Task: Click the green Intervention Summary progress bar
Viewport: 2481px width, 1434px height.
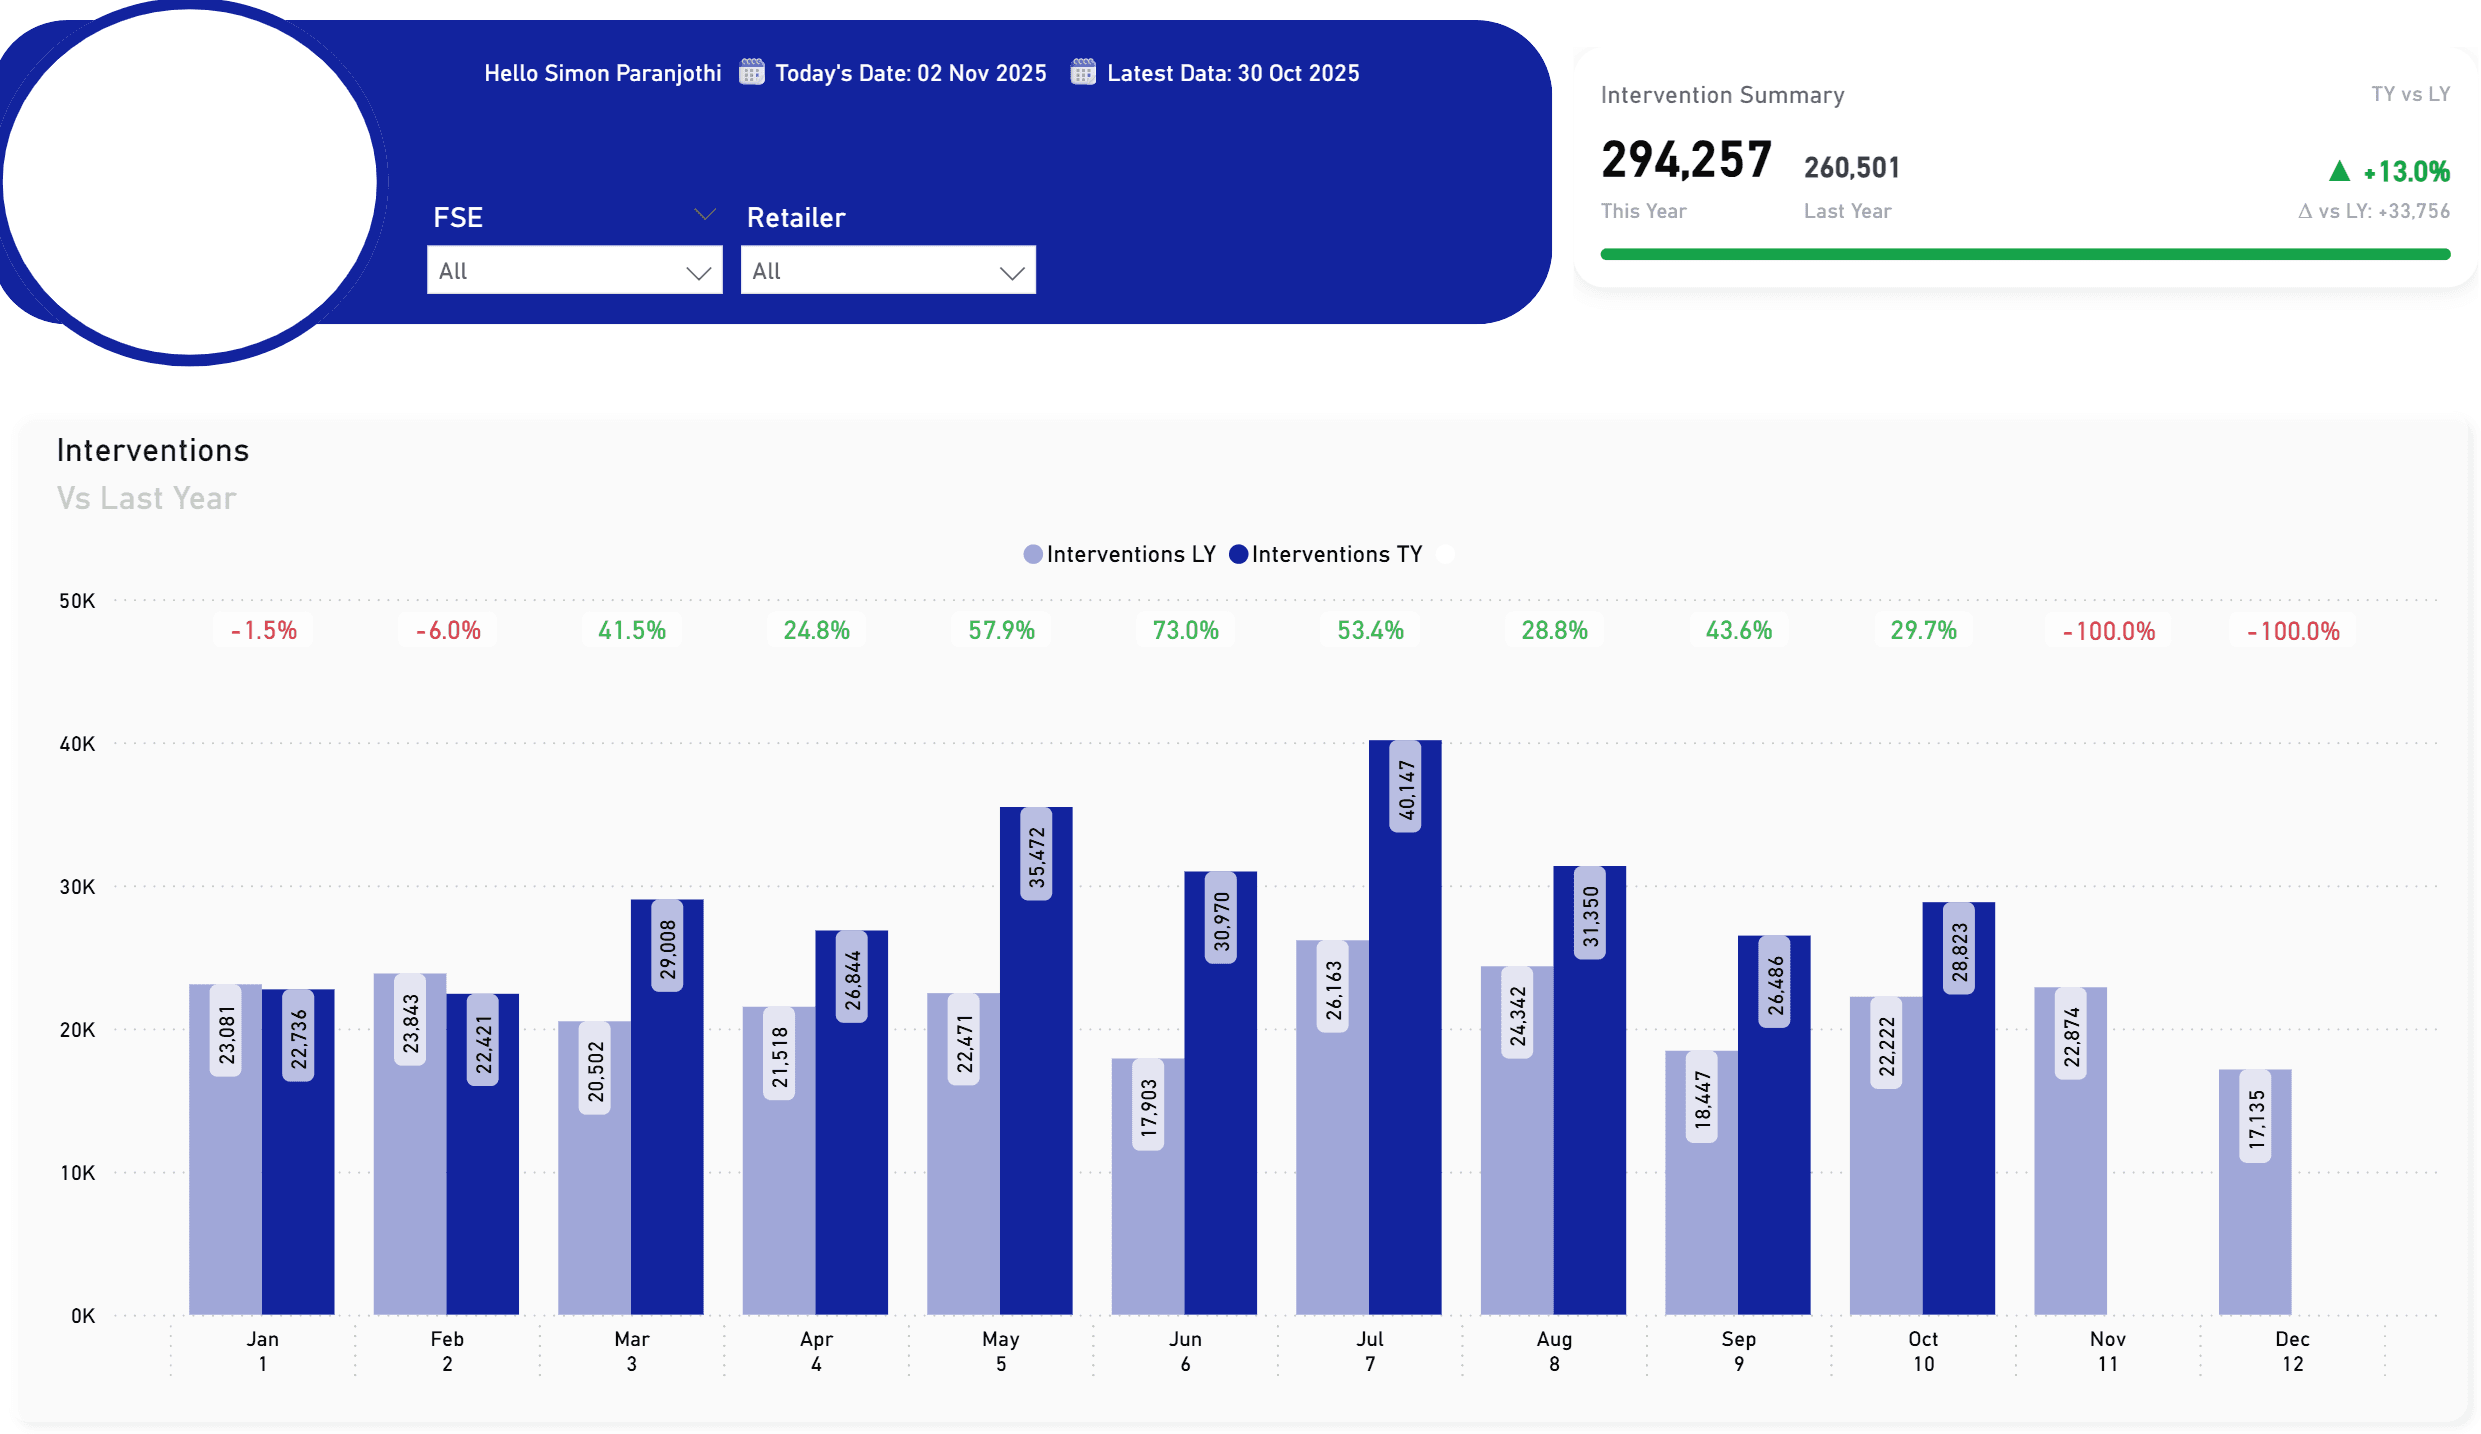Action: tap(2024, 254)
